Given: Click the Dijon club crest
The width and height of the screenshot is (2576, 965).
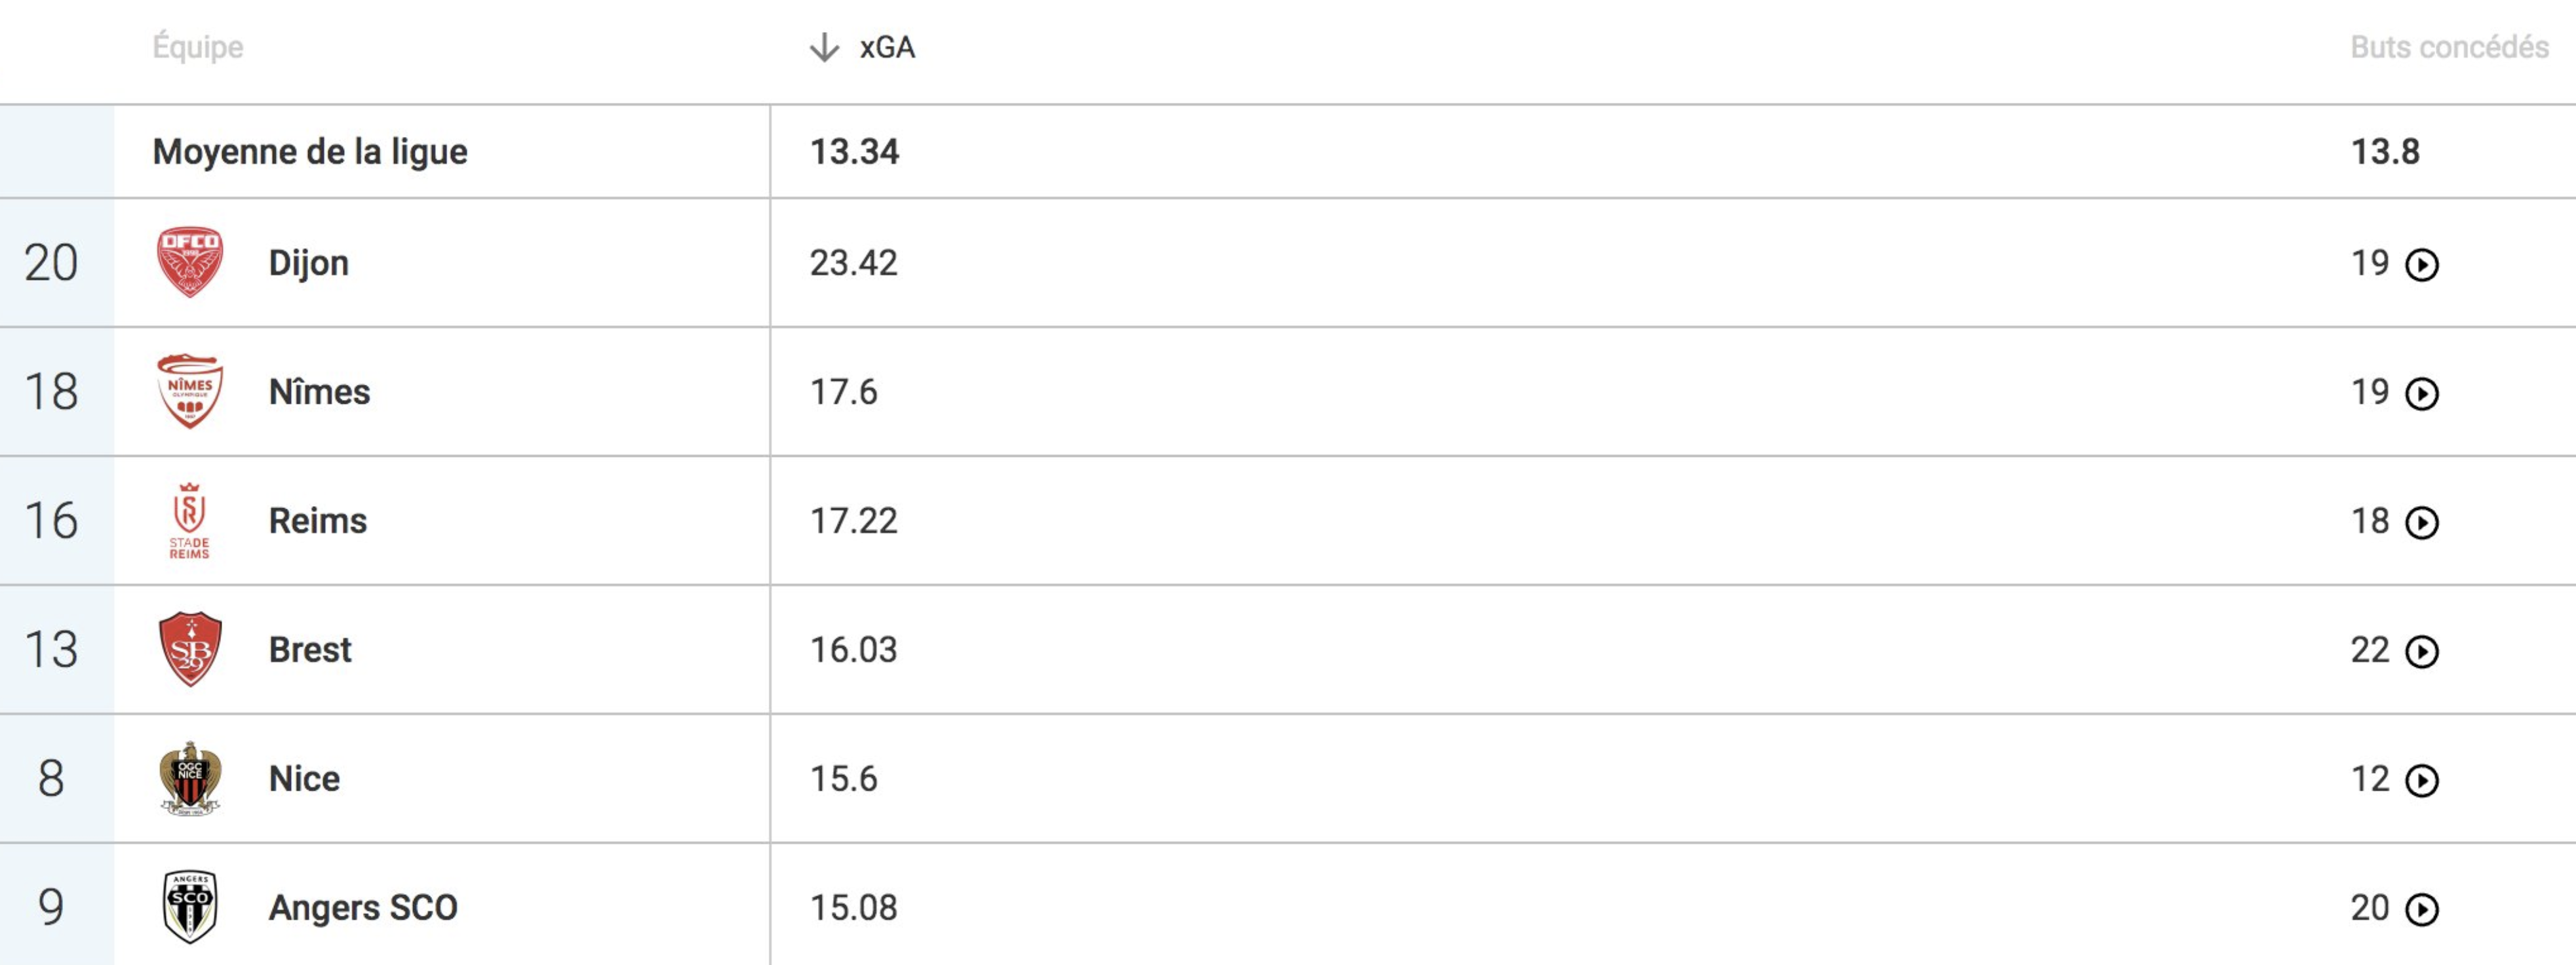Looking at the screenshot, I should click(x=190, y=262).
